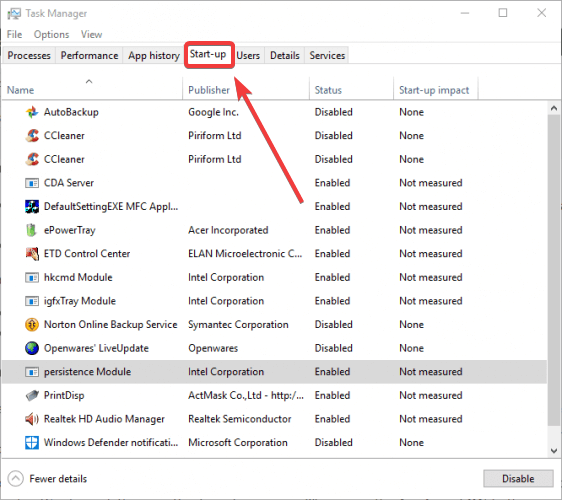Switch to the Performance tab

[x=89, y=56]
